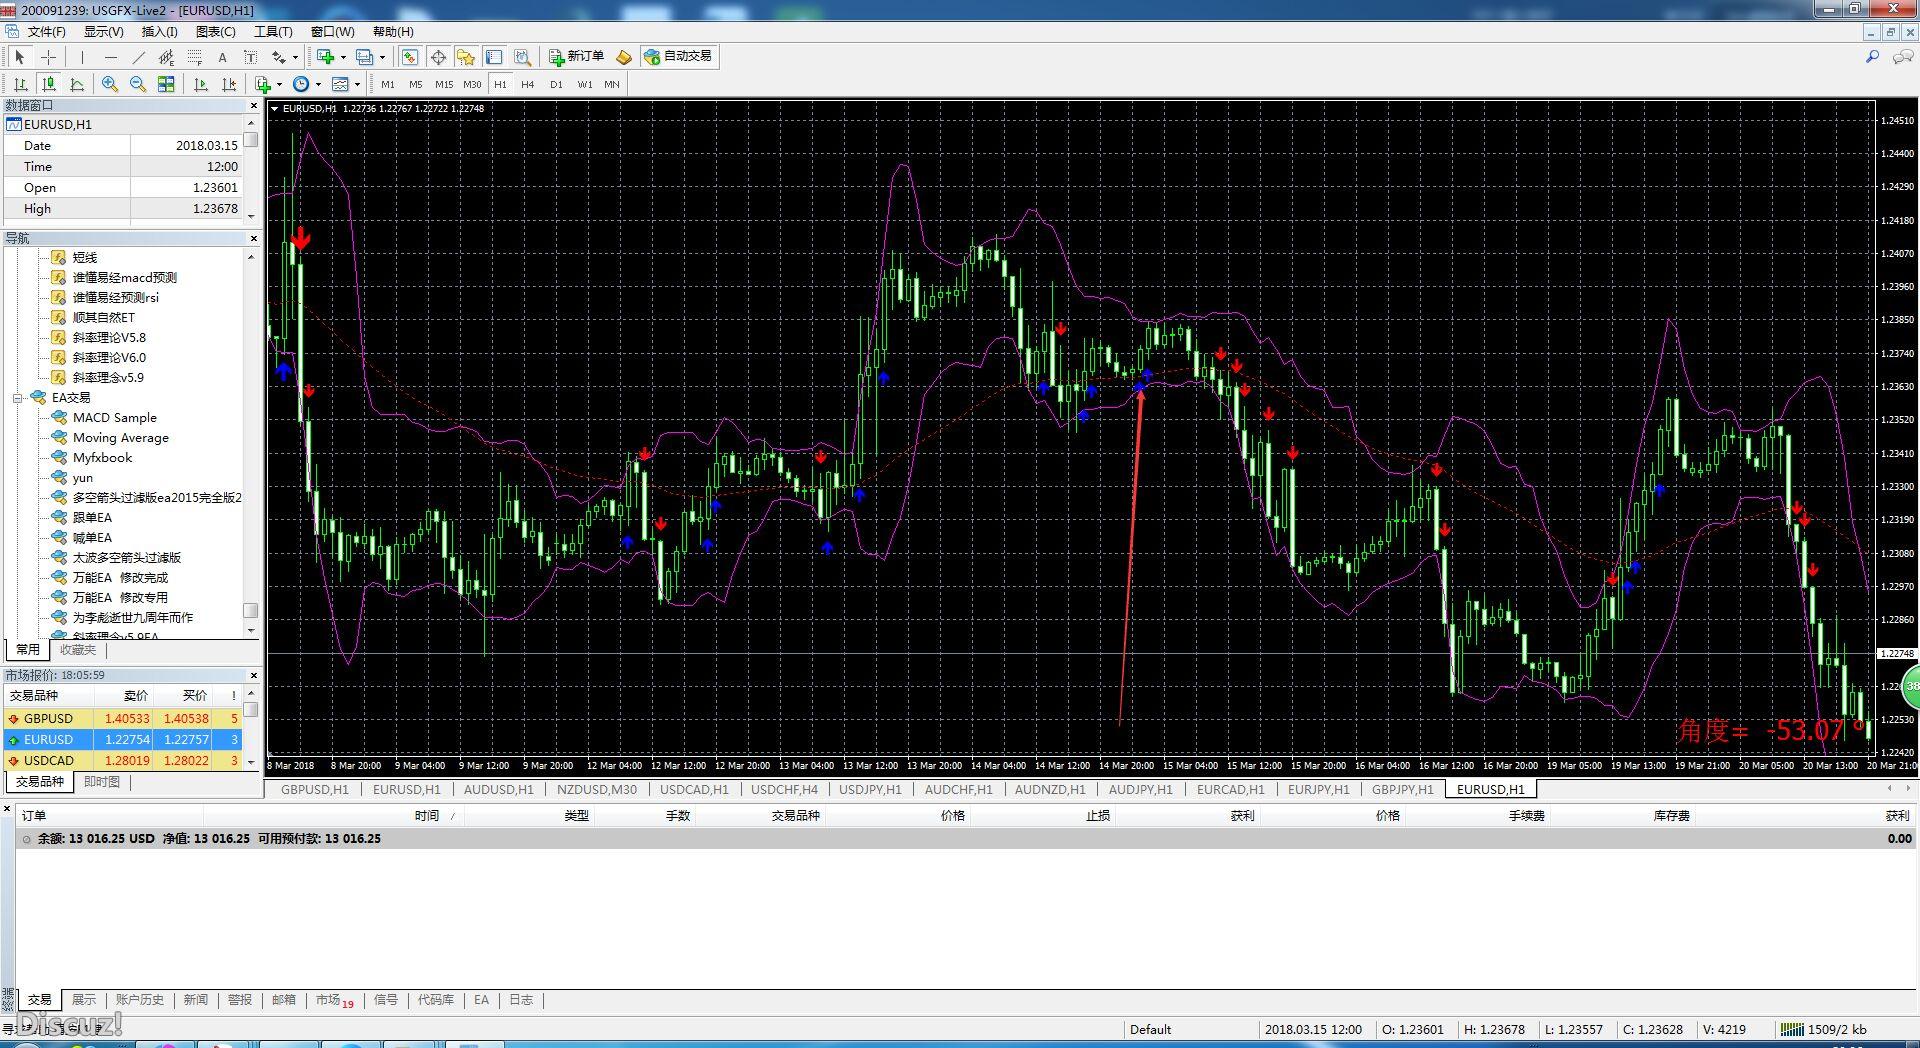Open the 插入(I) menu
Viewport: 1920px width, 1048px height.
(x=159, y=32)
